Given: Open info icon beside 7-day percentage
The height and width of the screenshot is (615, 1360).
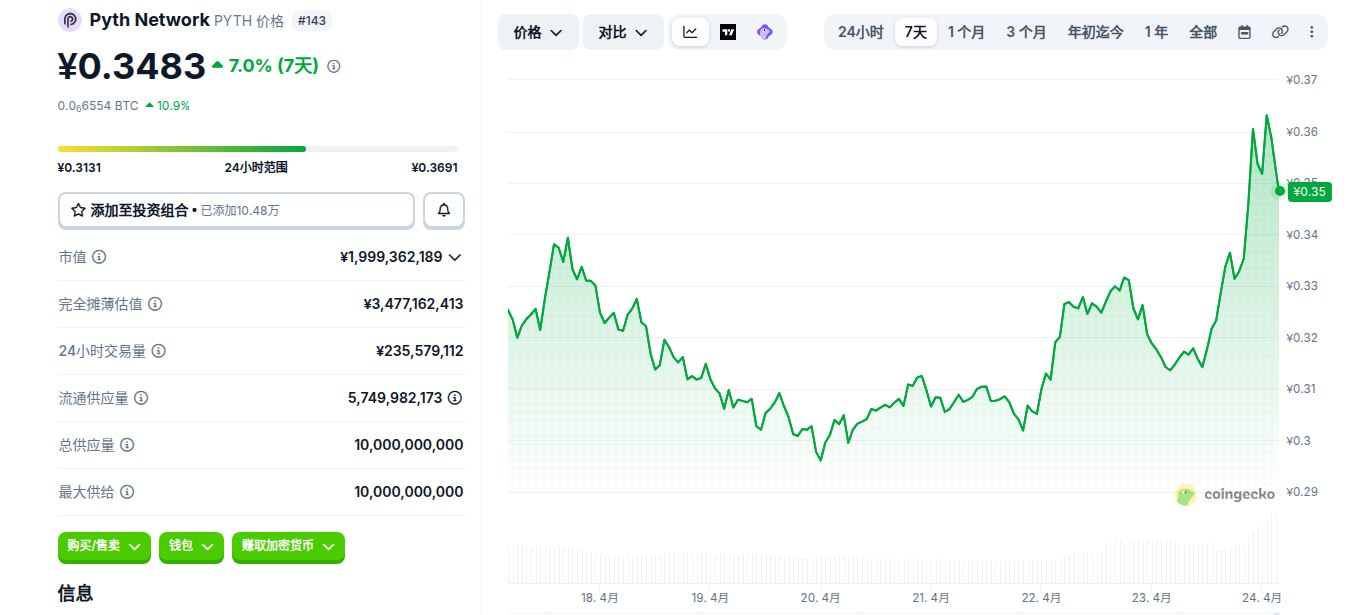Looking at the screenshot, I should 334,66.
